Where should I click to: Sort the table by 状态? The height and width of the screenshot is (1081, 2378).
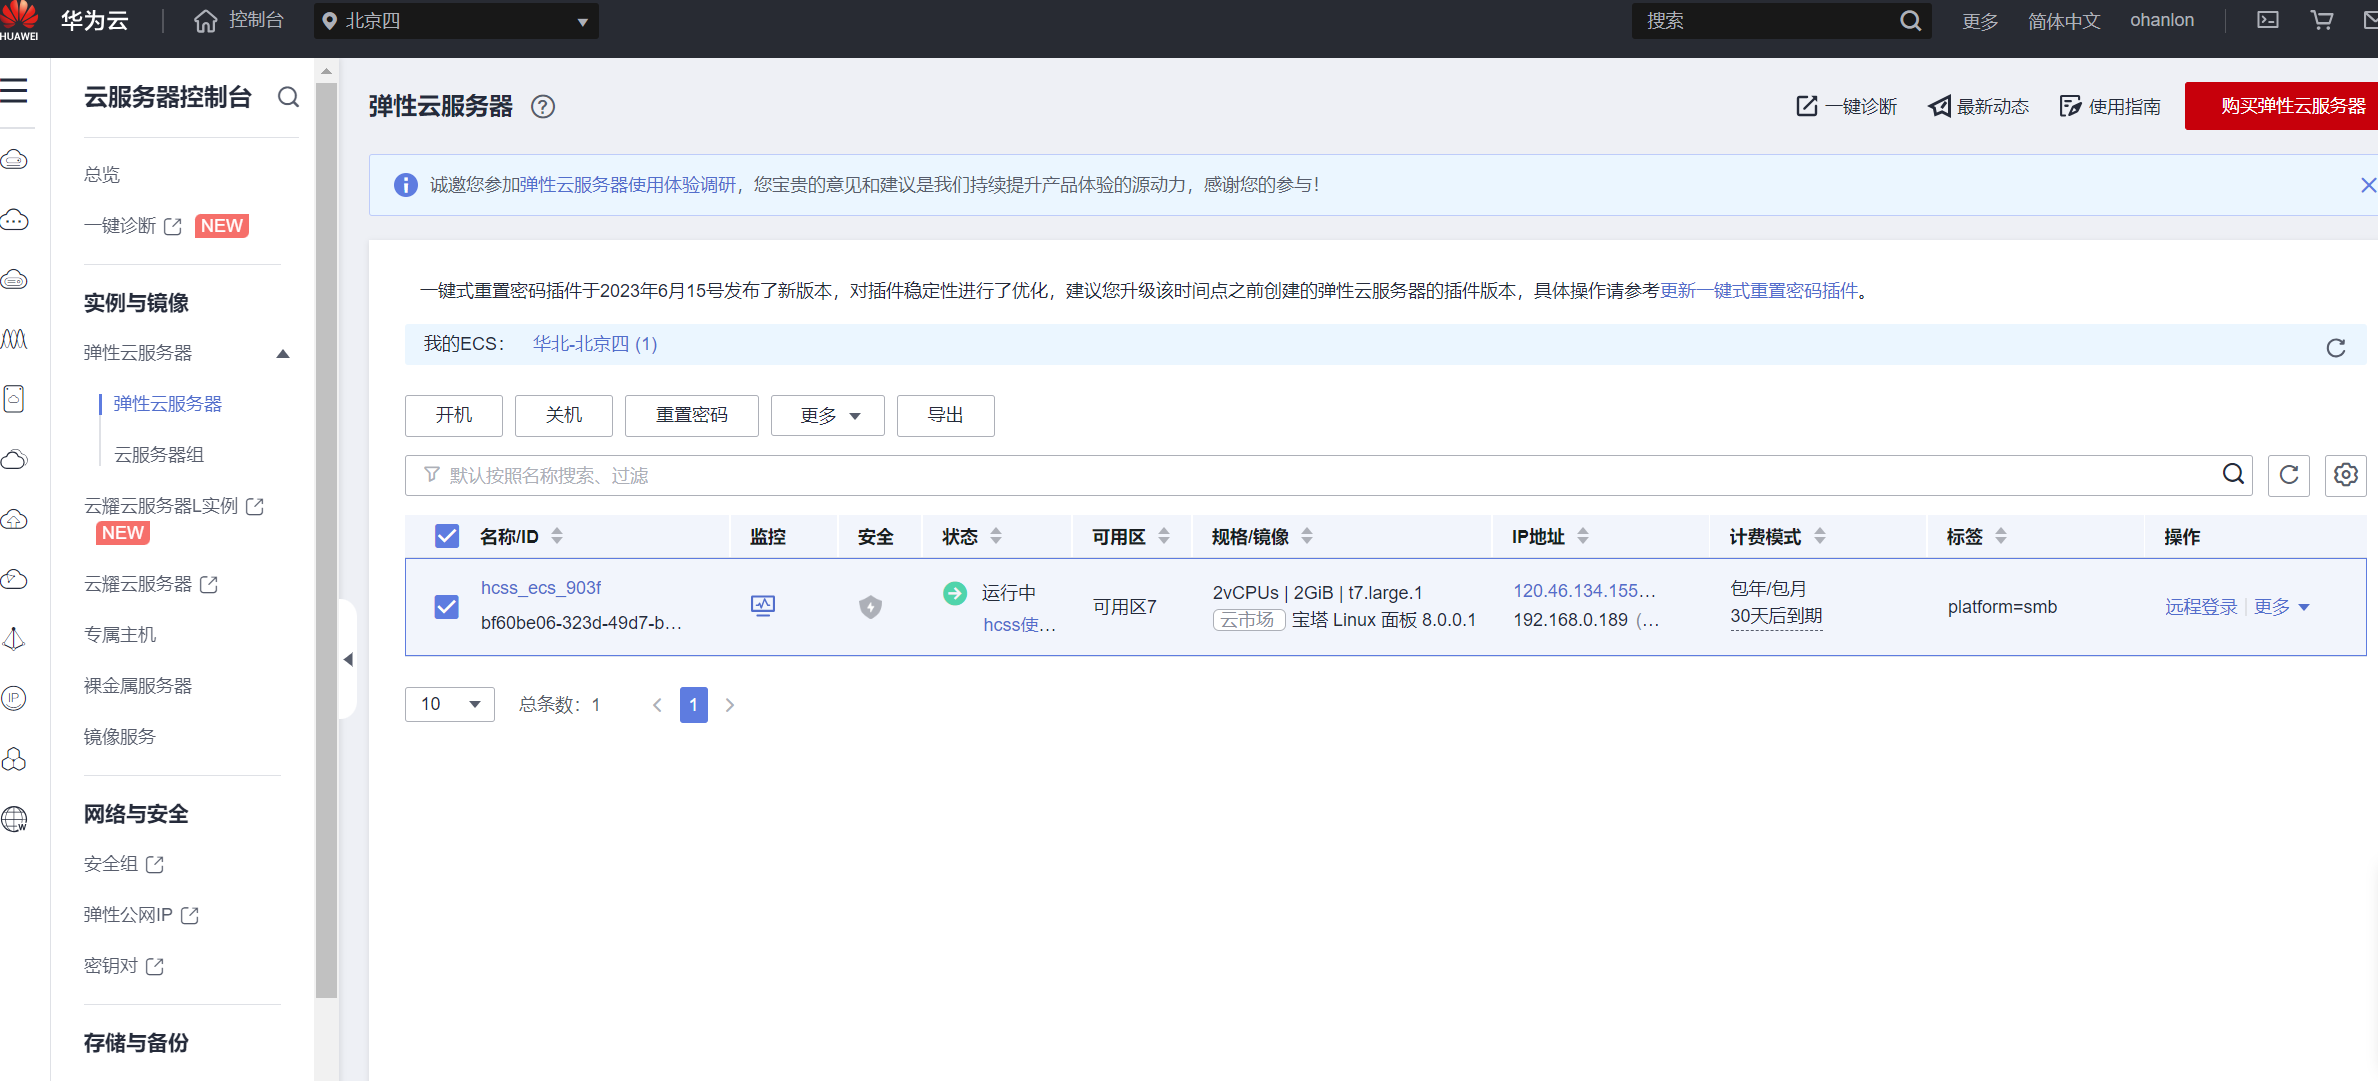pyautogui.click(x=996, y=536)
